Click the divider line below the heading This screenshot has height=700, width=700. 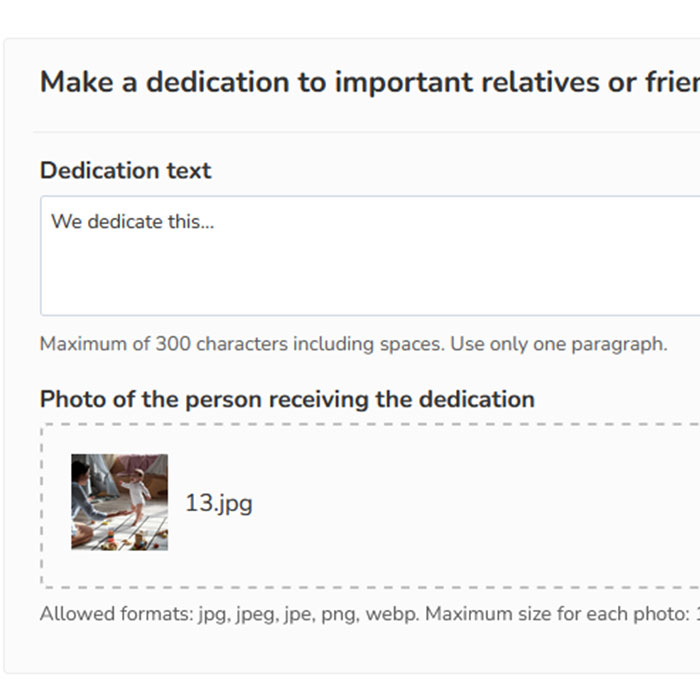[x=367, y=132]
